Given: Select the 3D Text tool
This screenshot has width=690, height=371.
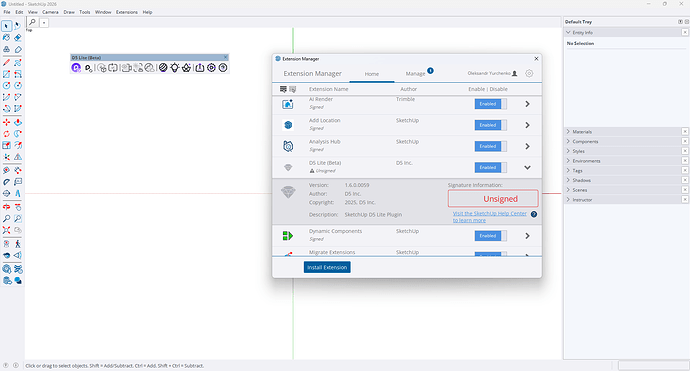Looking at the screenshot, I should point(18,193).
